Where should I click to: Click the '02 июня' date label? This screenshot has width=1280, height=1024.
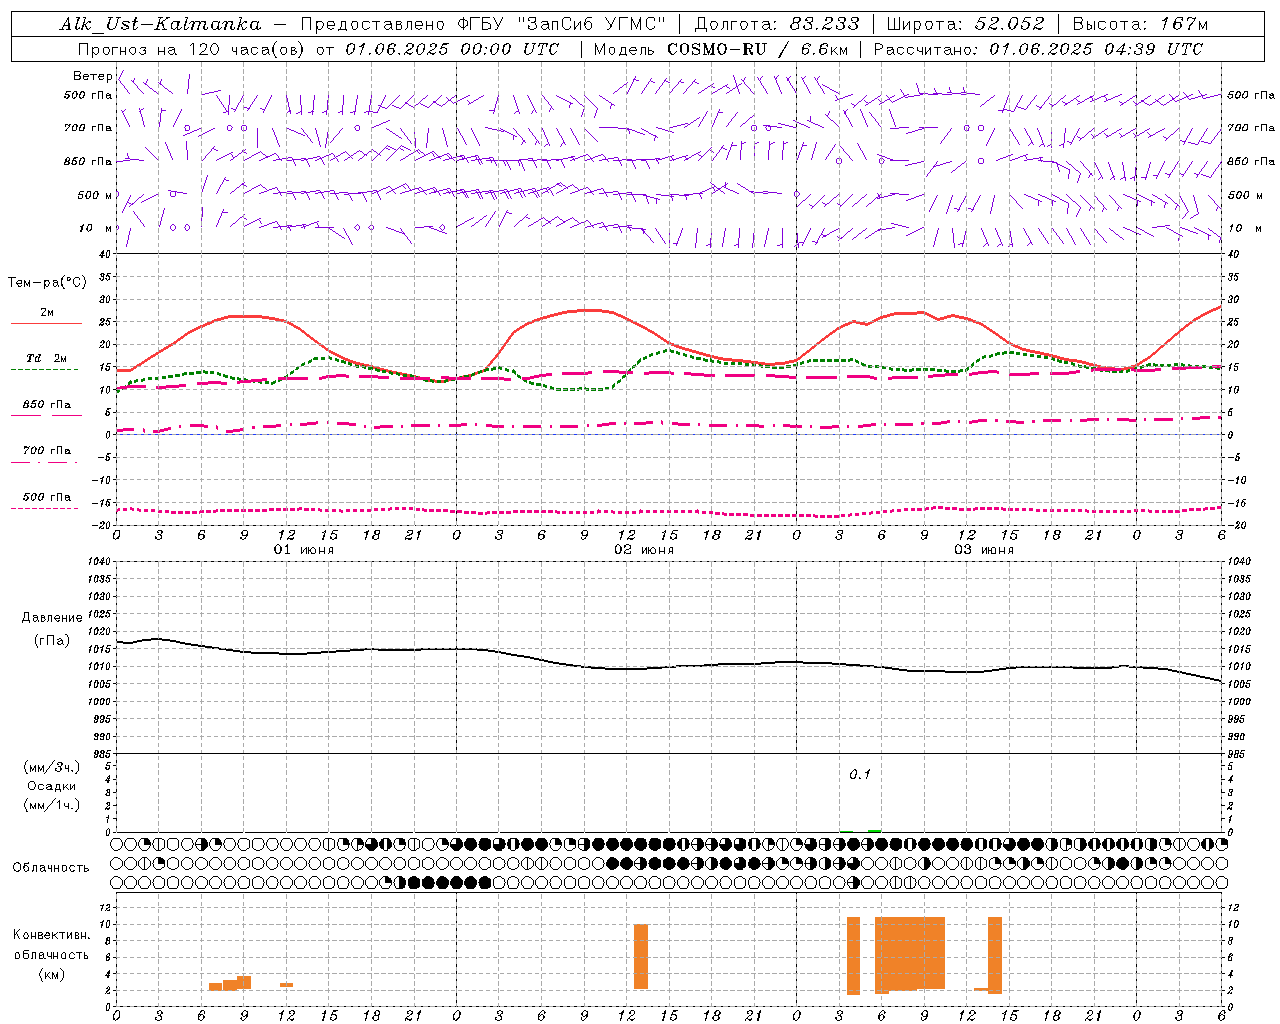(644, 550)
